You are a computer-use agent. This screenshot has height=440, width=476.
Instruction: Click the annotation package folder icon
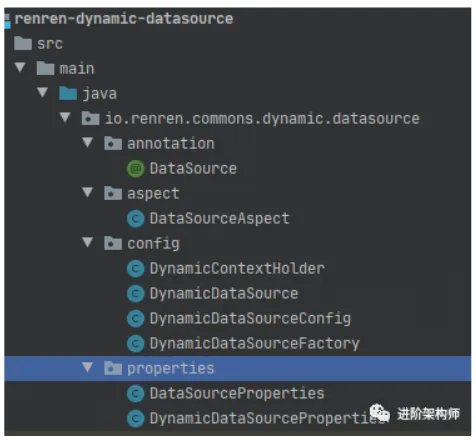point(113,143)
